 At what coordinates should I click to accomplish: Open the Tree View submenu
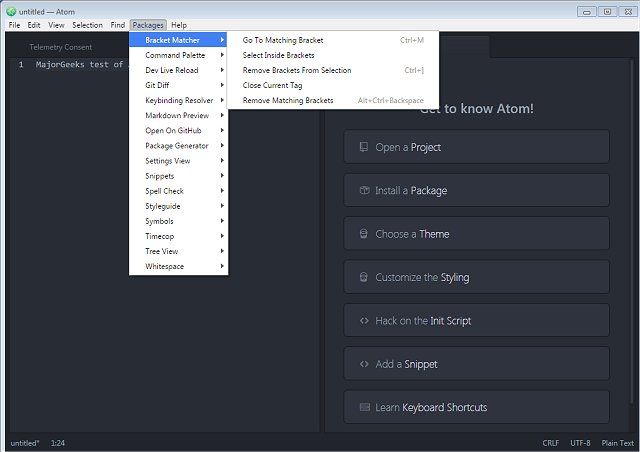pos(178,251)
